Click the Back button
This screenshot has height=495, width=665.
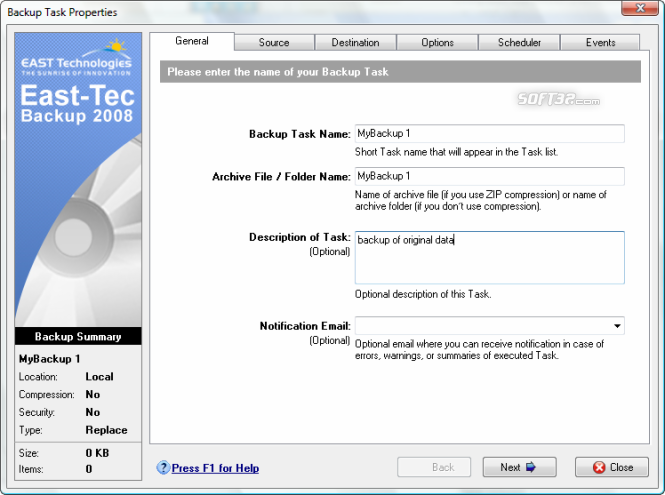pyautogui.click(x=434, y=467)
